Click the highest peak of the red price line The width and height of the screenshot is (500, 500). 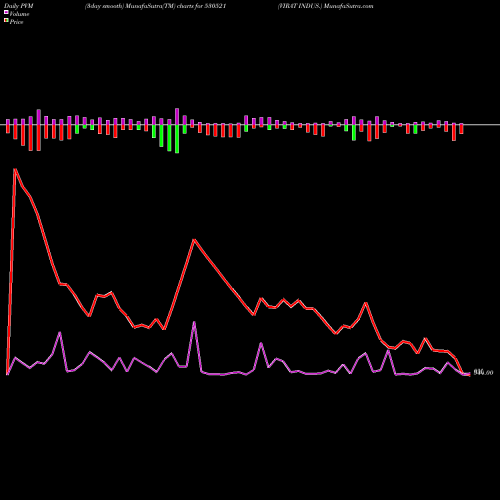click(15, 169)
